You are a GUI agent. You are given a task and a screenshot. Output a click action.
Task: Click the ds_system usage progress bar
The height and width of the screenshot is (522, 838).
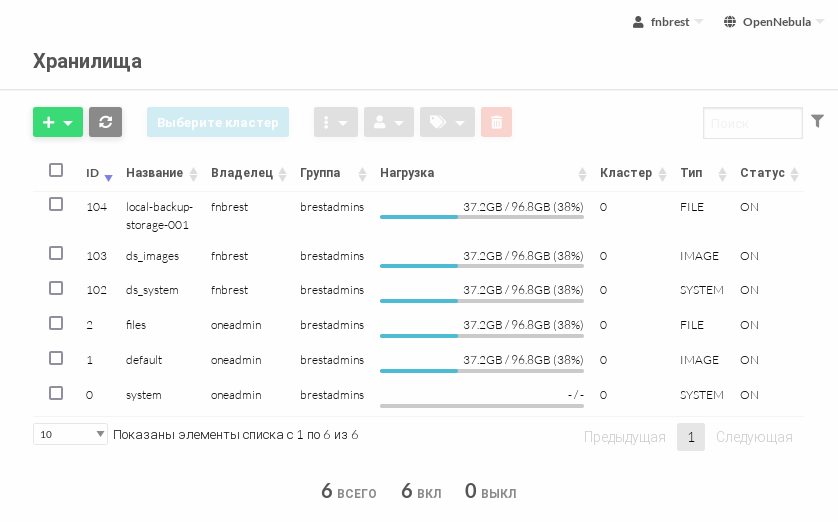[481, 300]
